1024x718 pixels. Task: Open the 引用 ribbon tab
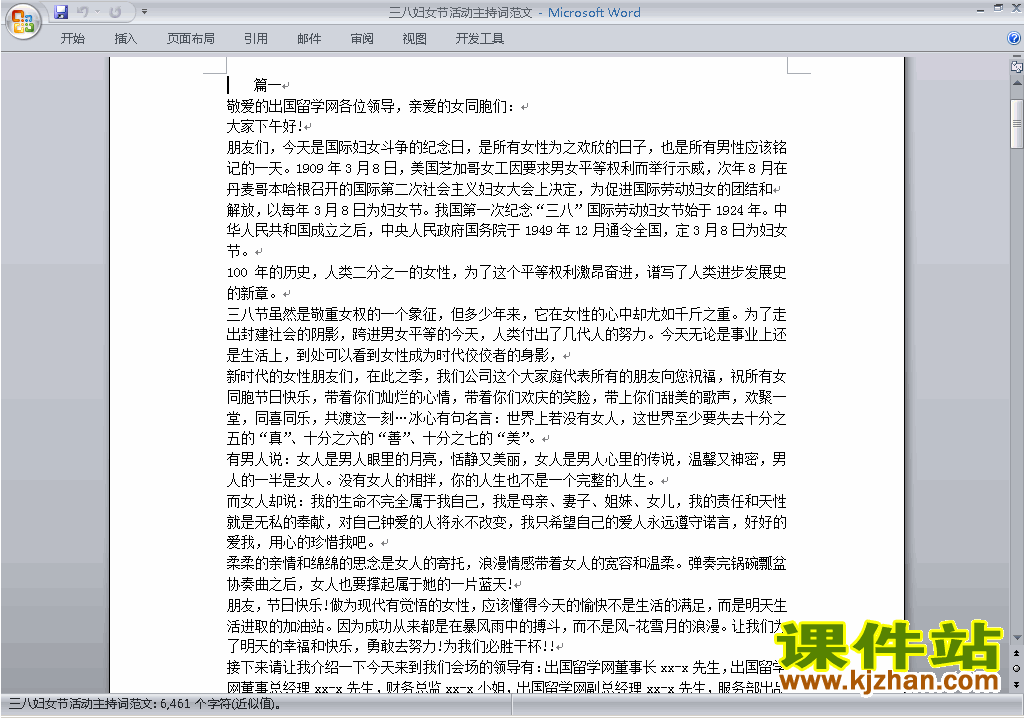point(256,39)
